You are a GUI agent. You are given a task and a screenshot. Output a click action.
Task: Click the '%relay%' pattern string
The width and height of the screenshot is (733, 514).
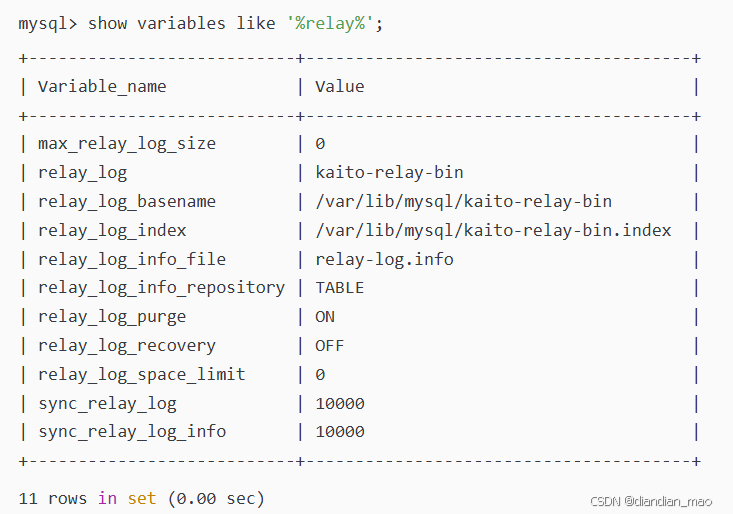click(330, 23)
